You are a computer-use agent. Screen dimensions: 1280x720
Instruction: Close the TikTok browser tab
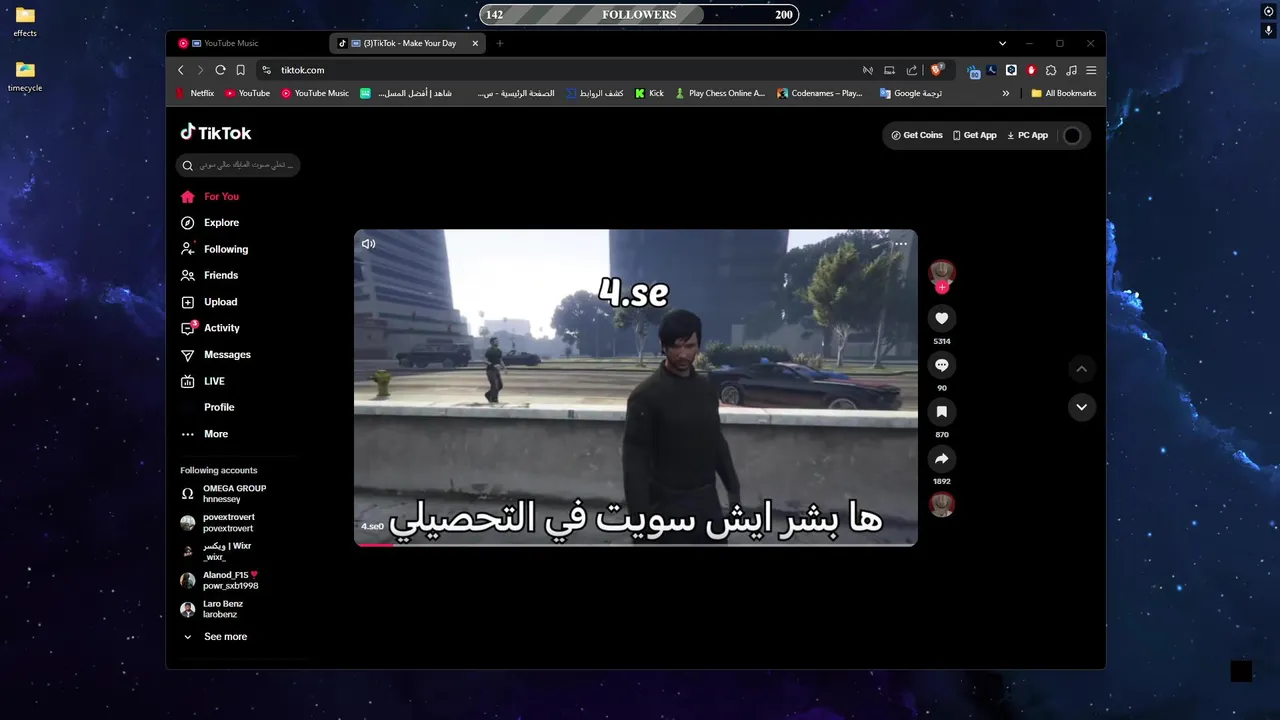pos(475,43)
